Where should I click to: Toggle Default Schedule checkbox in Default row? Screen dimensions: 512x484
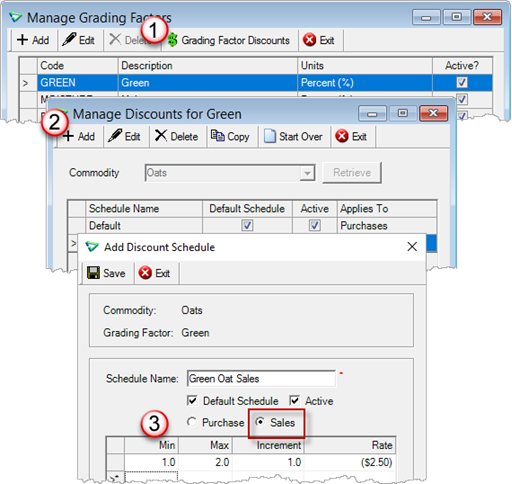(x=247, y=226)
